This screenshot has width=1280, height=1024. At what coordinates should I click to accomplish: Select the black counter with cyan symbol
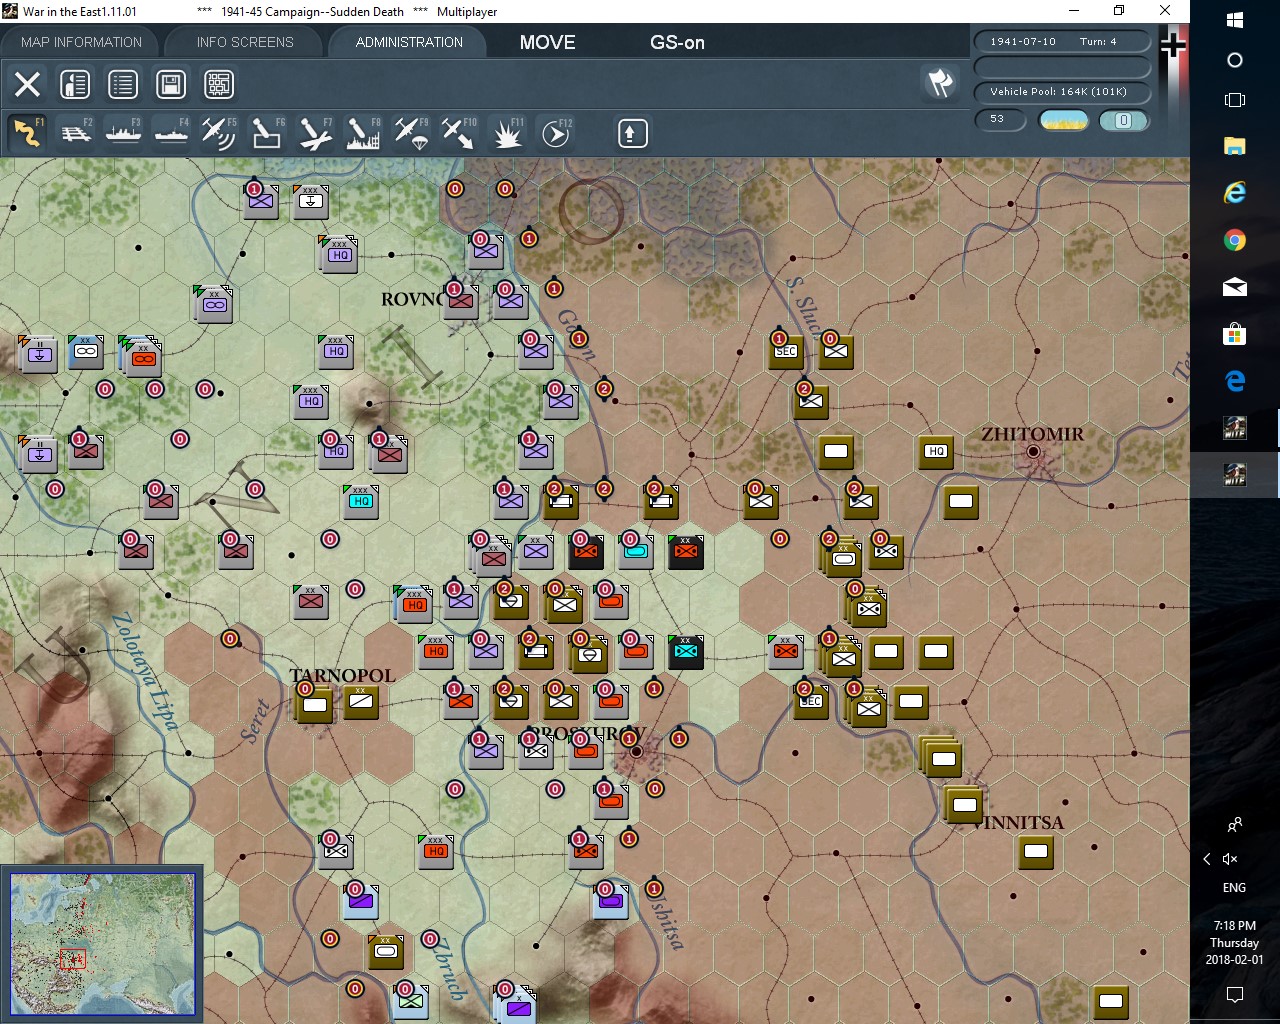click(685, 651)
